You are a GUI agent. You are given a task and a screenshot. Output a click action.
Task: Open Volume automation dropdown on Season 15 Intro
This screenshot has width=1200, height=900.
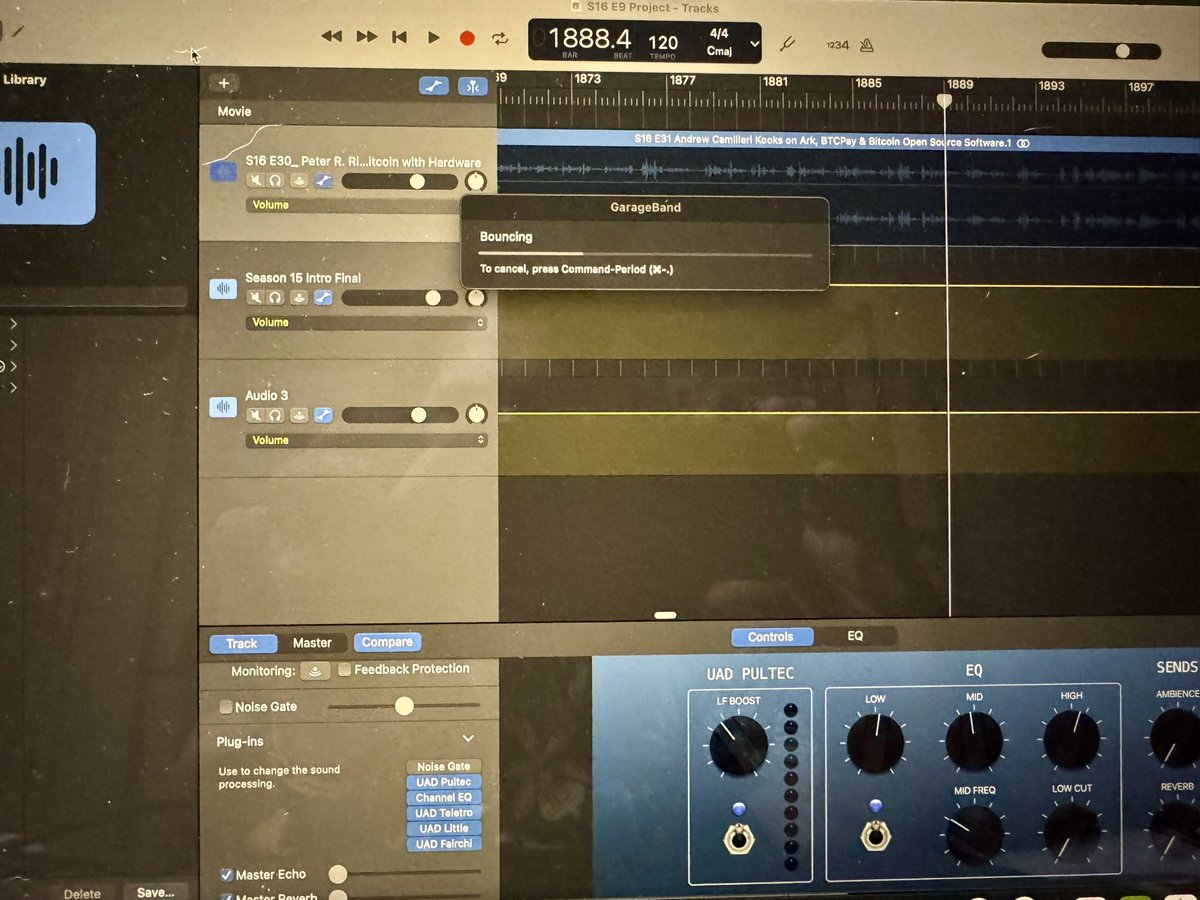click(x=366, y=323)
